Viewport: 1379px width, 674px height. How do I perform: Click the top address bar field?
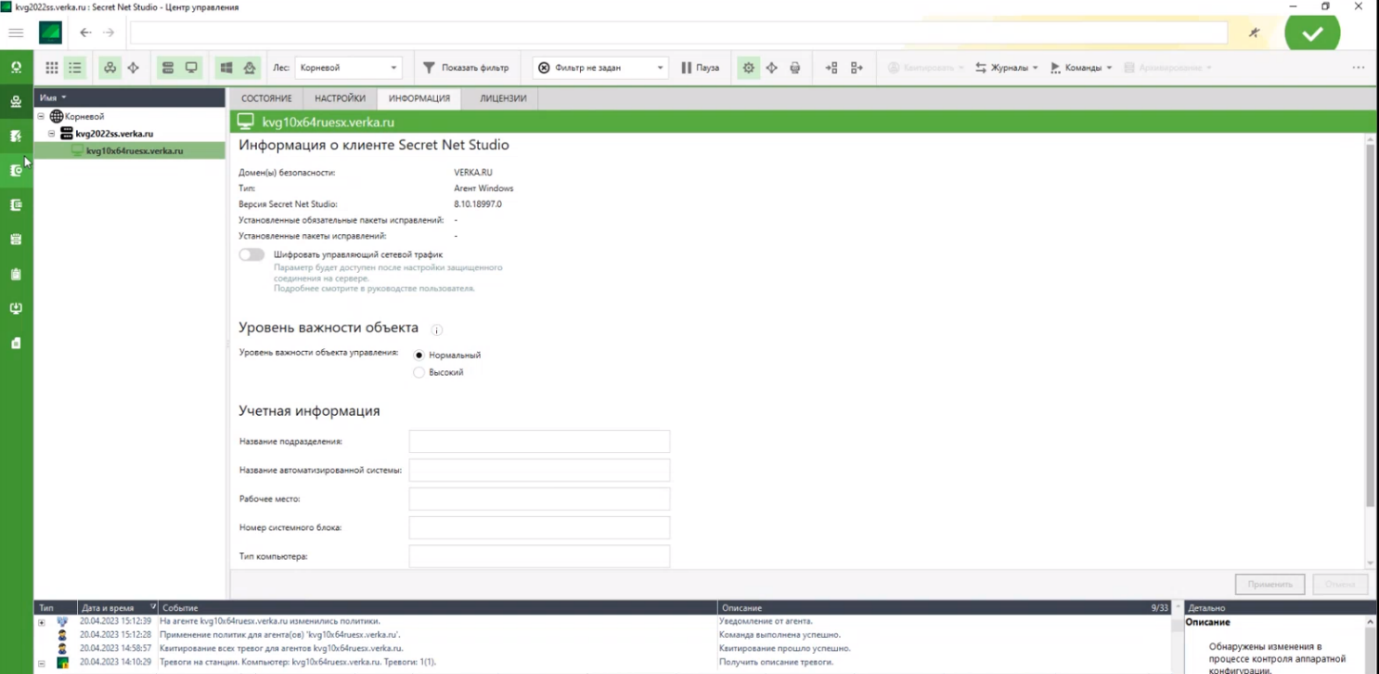coord(678,33)
